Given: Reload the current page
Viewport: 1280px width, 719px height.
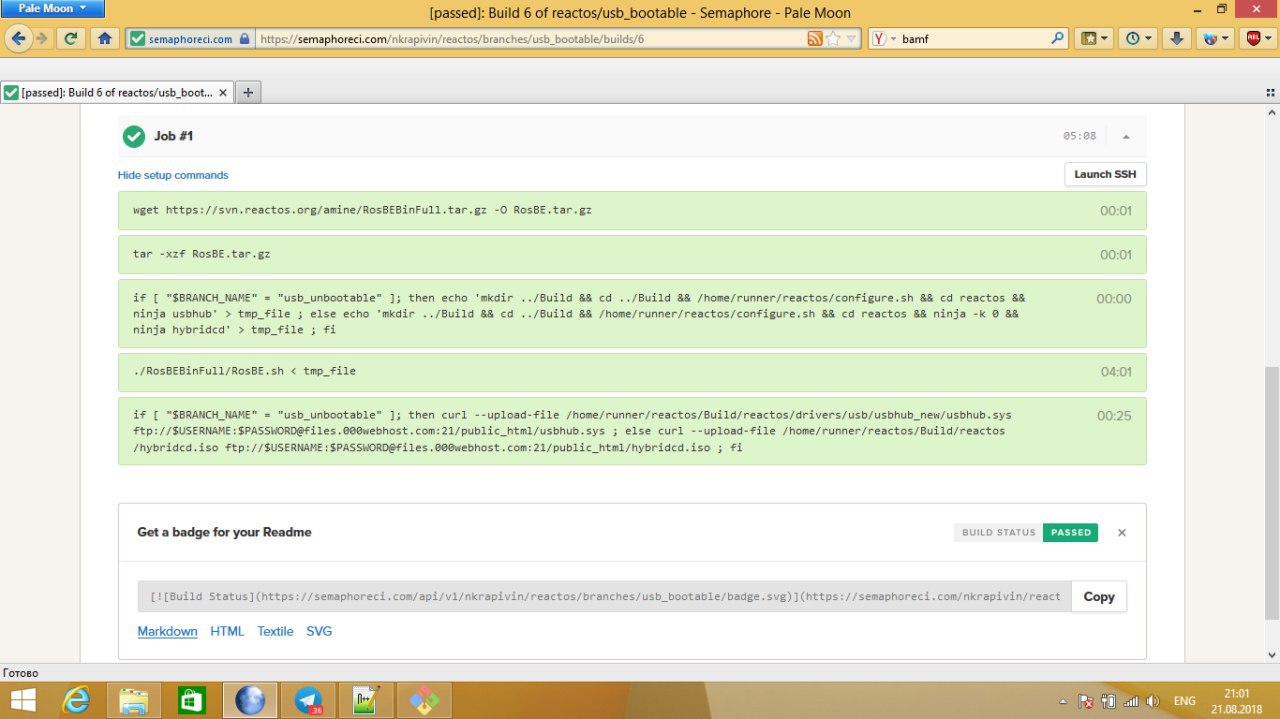Looking at the screenshot, I should pyautogui.click(x=71, y=38).
